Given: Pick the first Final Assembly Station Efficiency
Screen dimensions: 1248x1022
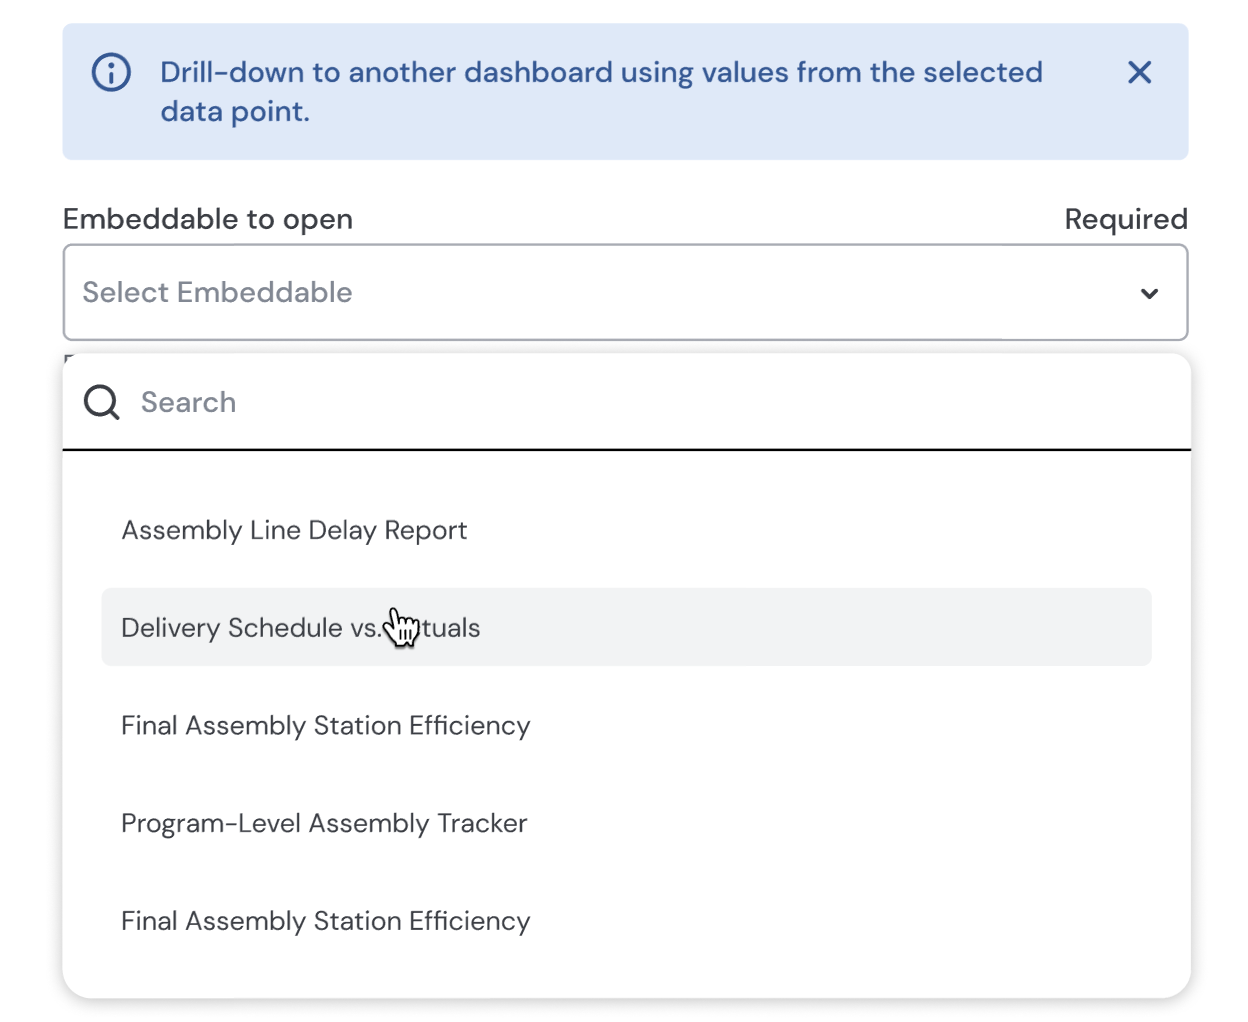Looking at the screenshot, I should pos(325,725).
